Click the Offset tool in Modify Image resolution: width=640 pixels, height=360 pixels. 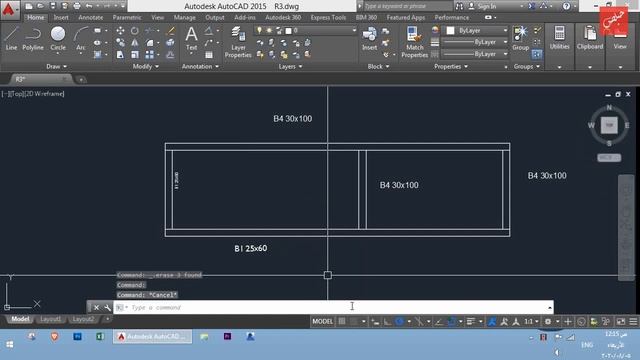tap(171, 54)
